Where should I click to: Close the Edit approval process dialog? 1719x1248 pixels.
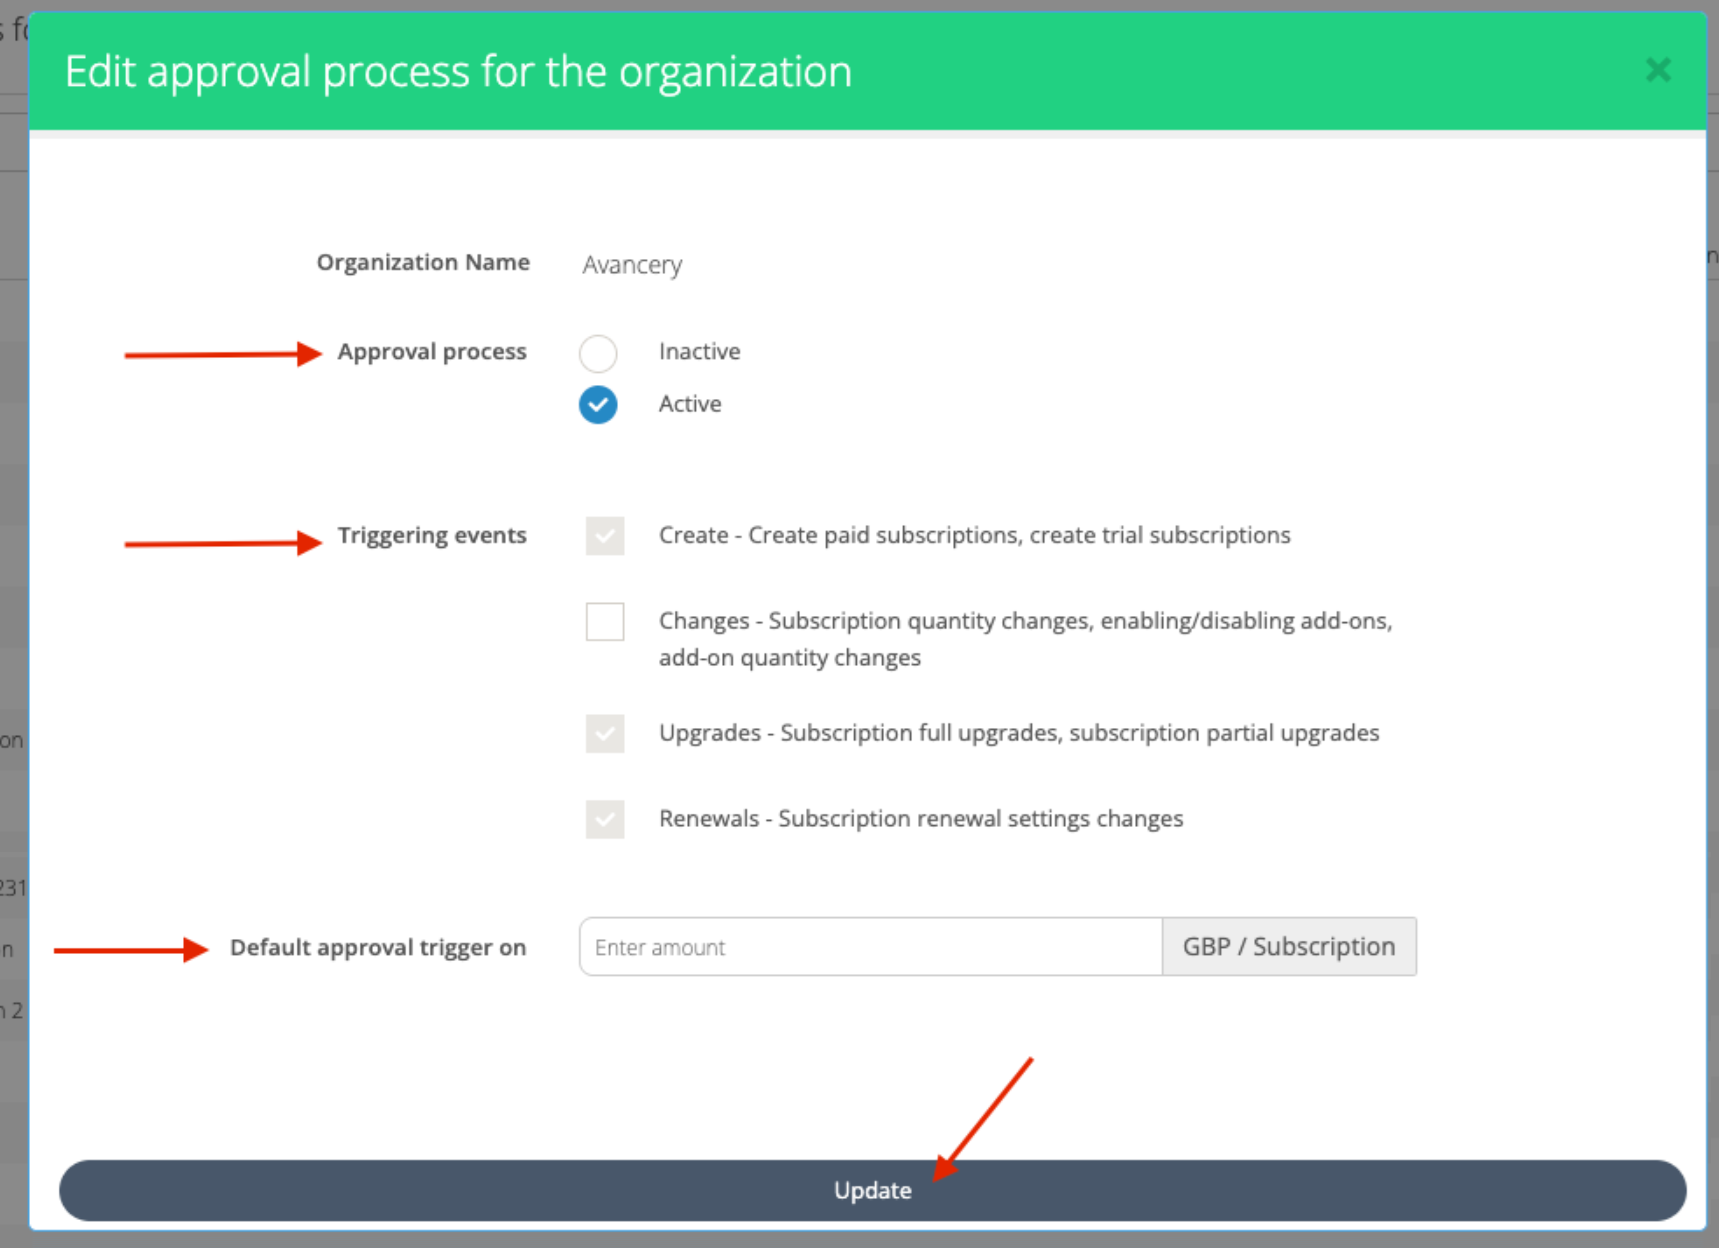pos(1657,70)
